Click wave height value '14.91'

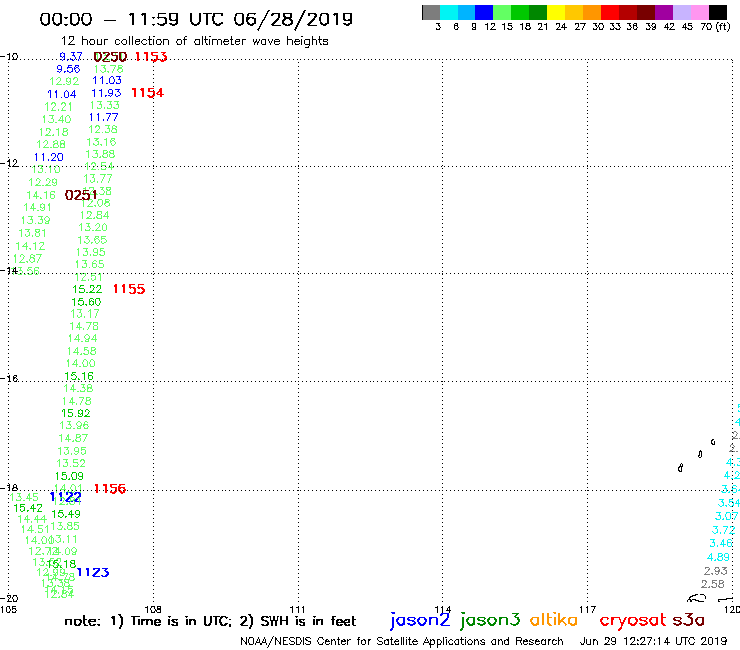(x=37, y=207)
